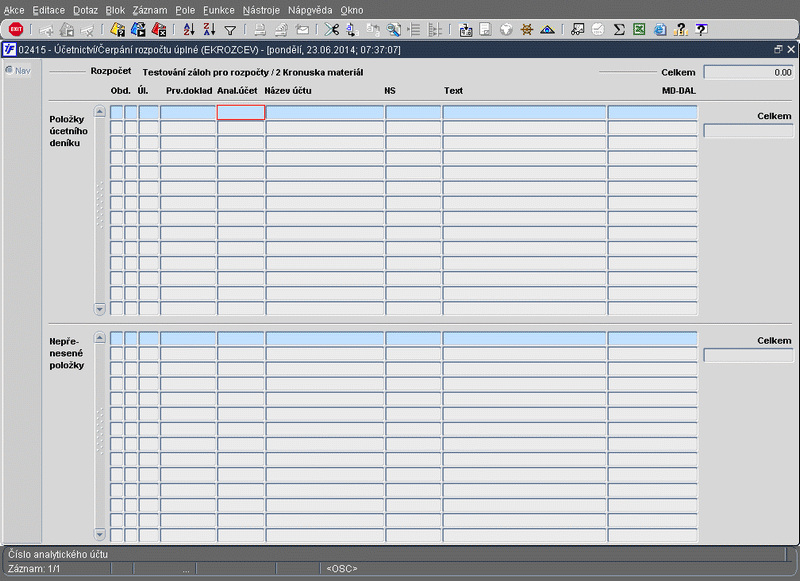Toggle the Nav radio button
Image resolution: width=800 pixels, height=581 pixels.
[9, 70]
